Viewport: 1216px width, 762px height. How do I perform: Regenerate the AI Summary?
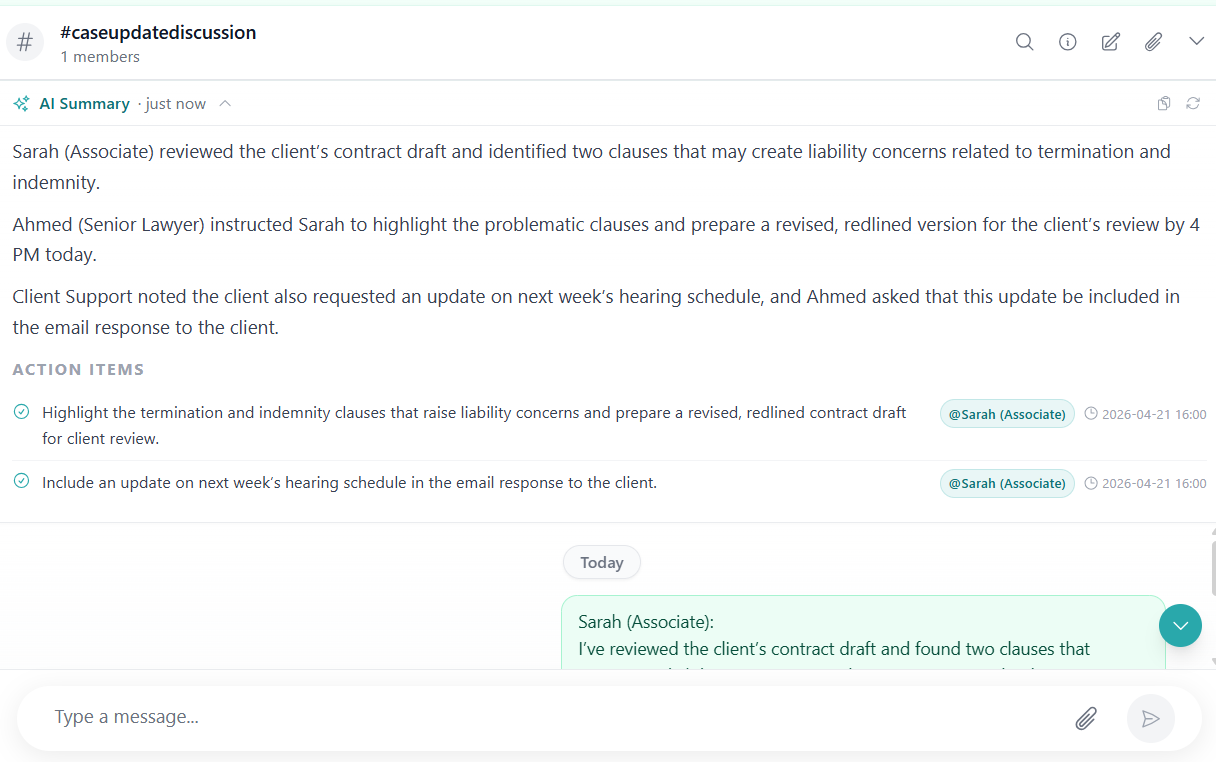tap(1193, 104)
